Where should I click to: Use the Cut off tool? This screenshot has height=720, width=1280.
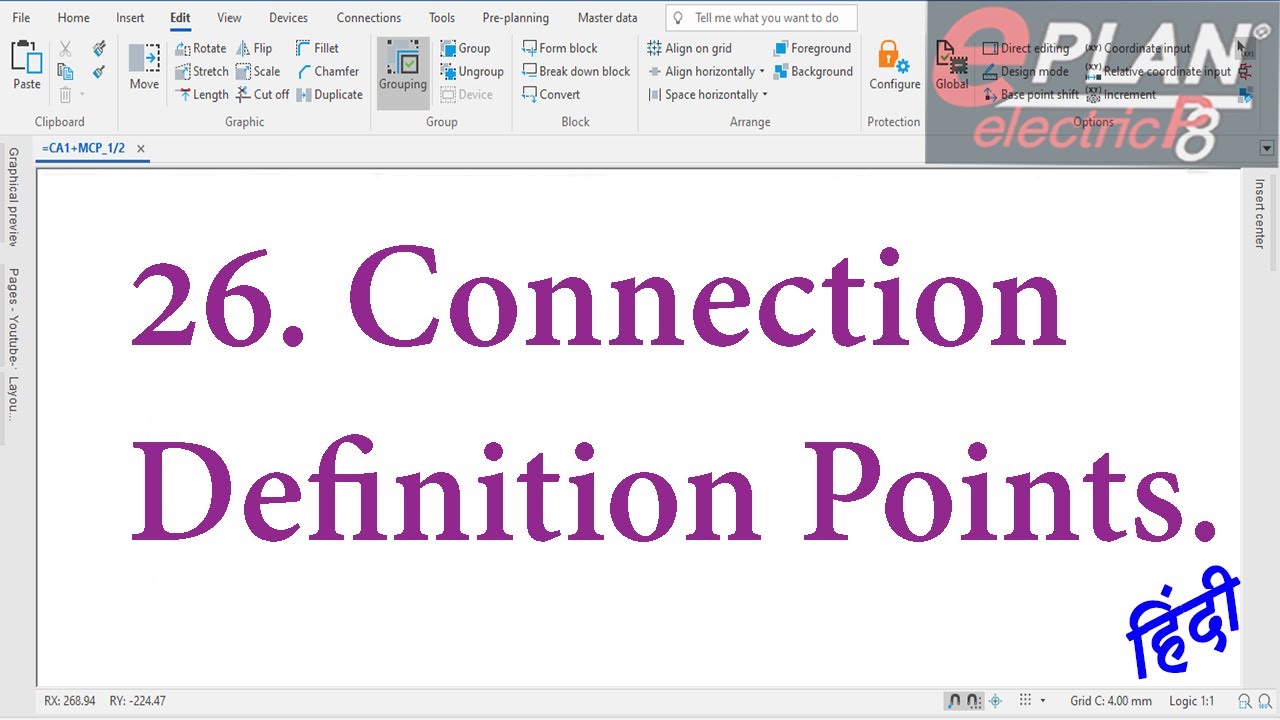point(263,95)
